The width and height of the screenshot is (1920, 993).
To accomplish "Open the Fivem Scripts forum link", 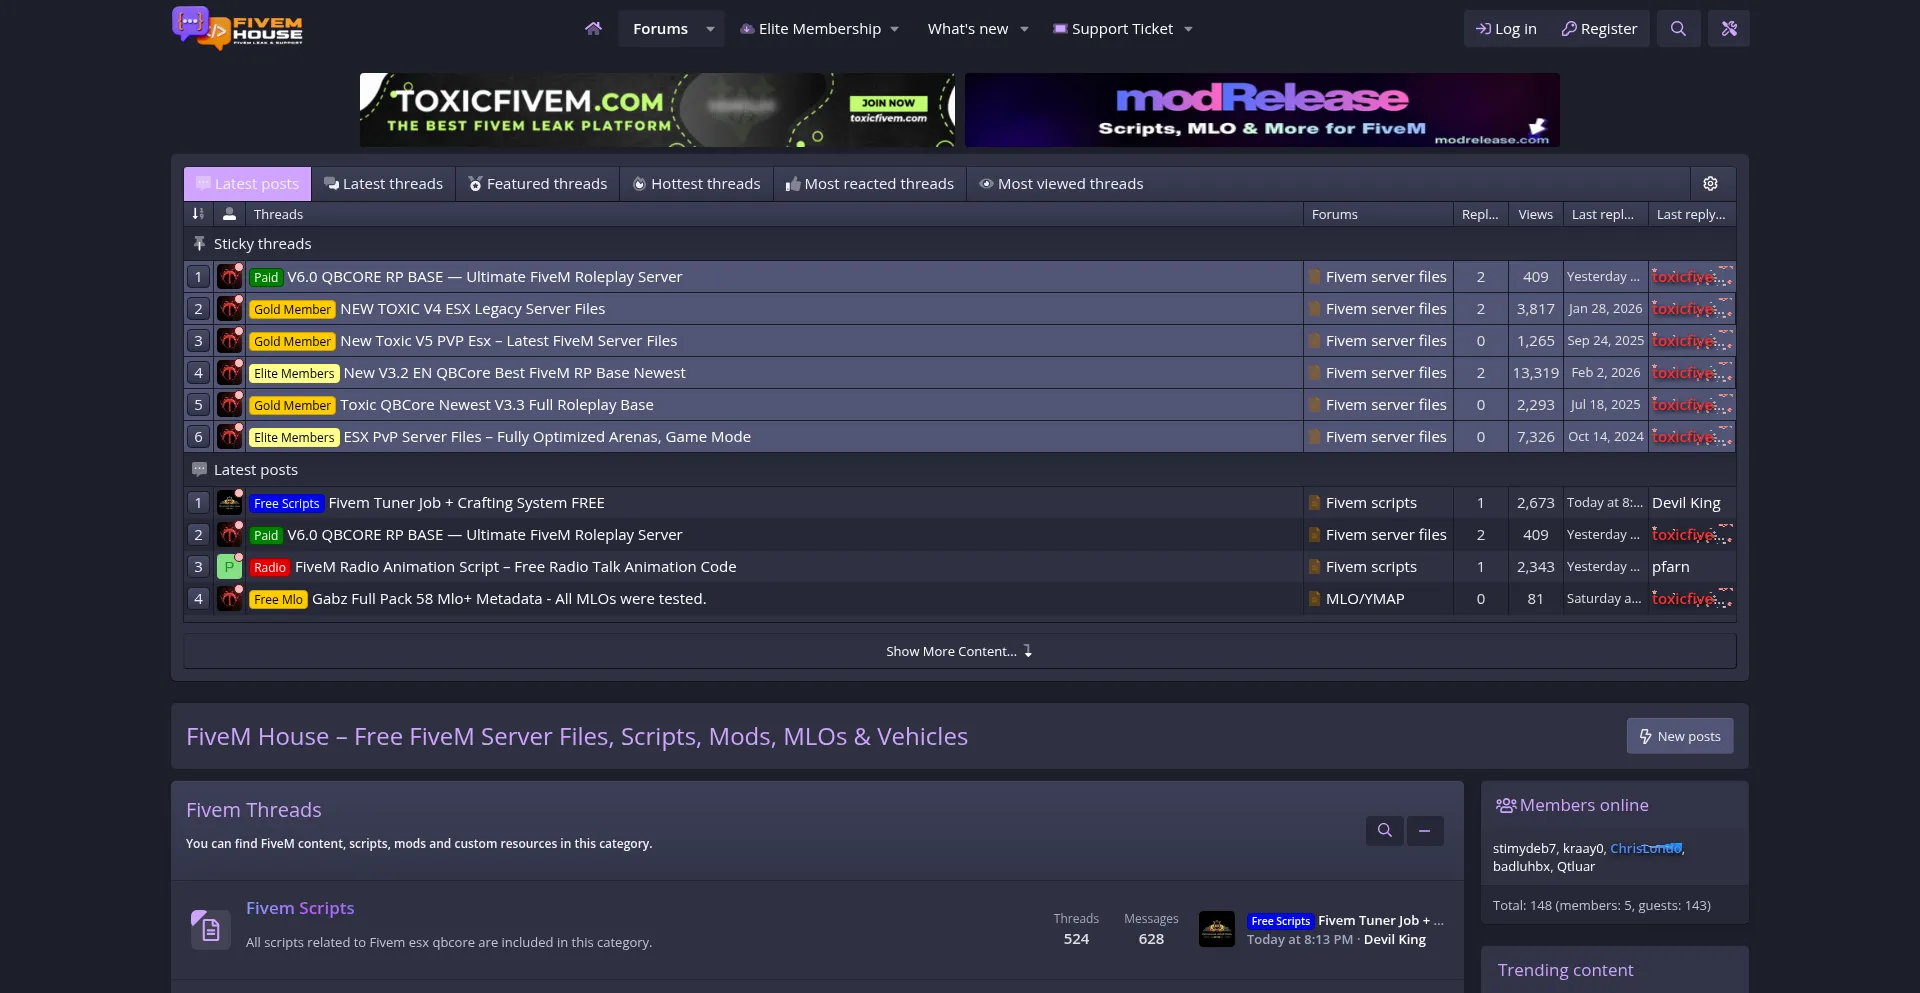I will tap(300, 908).
